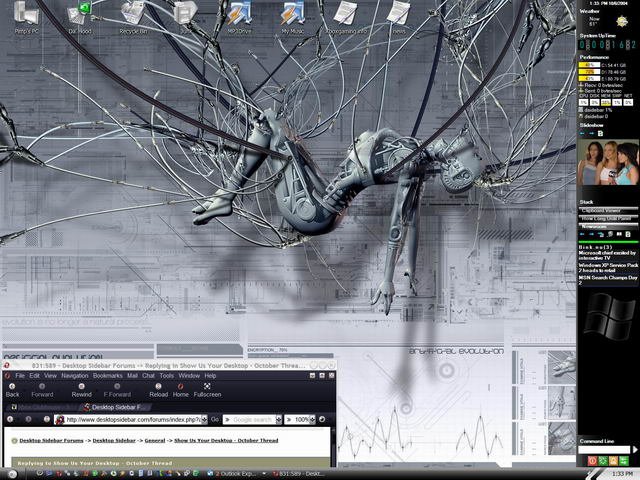Viewport: 640px width, 480px height.
Task: Click the Back button in the browser toolbar
Action: (x=12, y=390)
